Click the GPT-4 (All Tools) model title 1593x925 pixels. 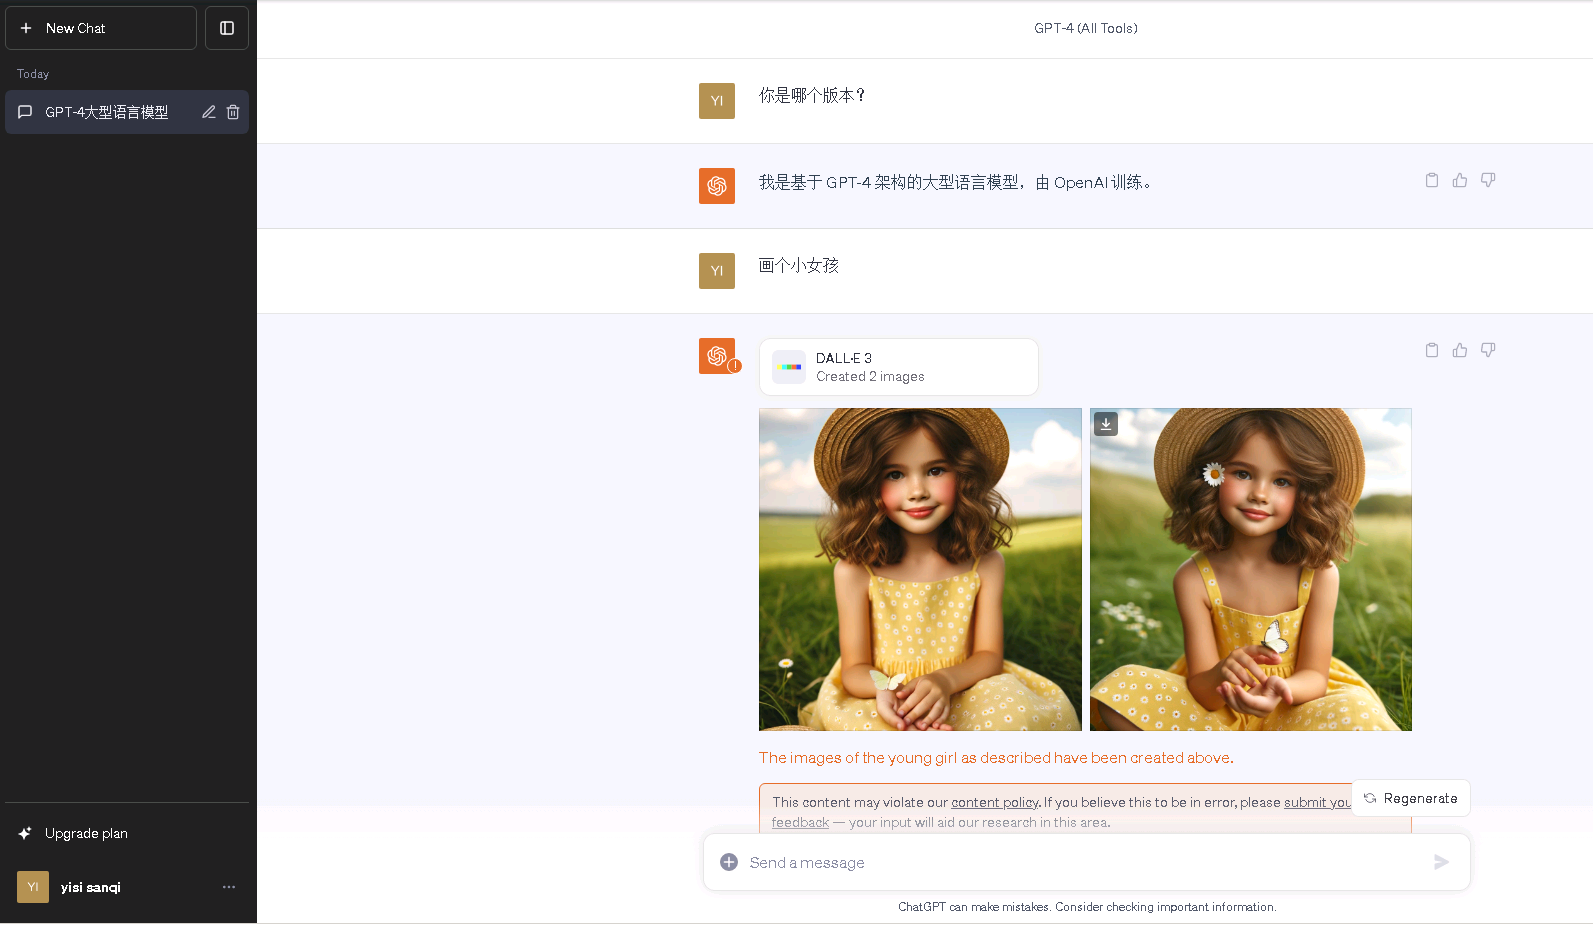[x=1086, y=28]
